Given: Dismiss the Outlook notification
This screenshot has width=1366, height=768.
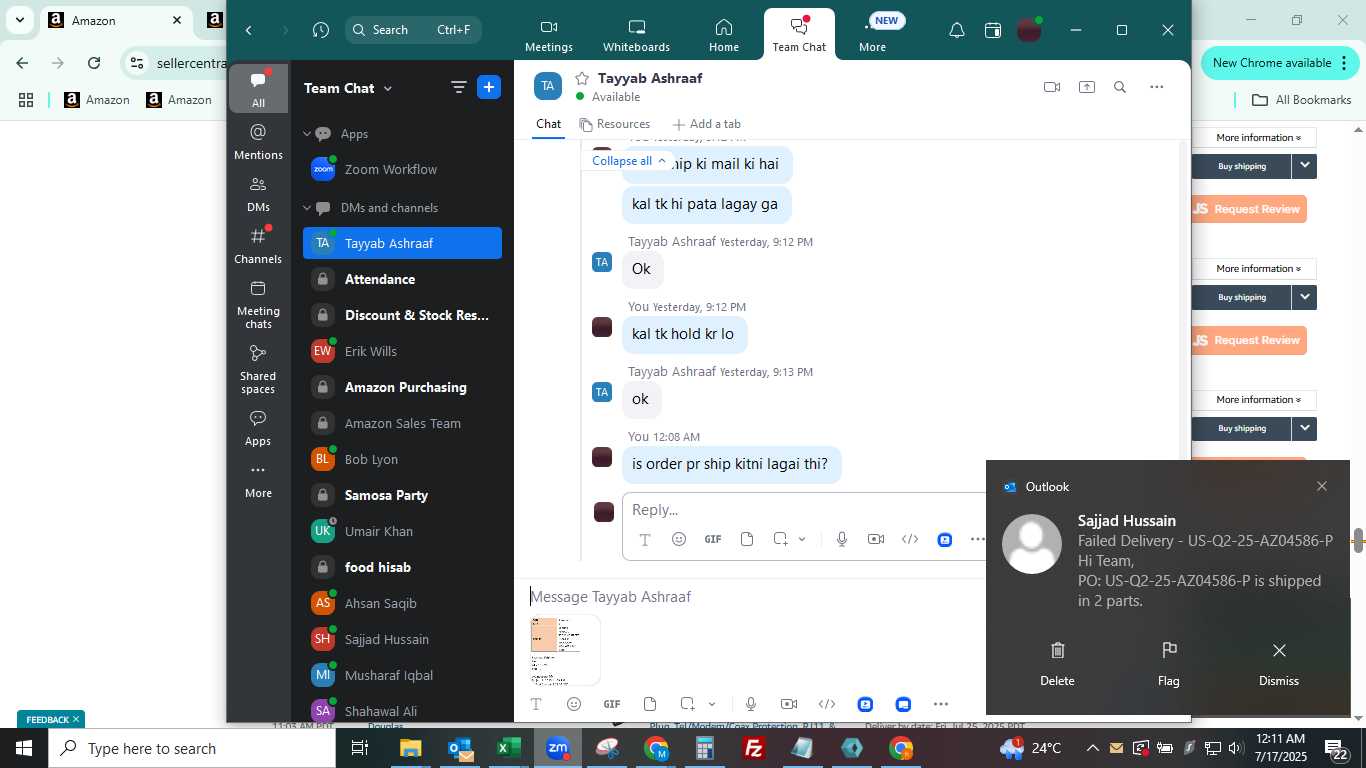Looking at the screenshot, I should [x=1279, y=664].
